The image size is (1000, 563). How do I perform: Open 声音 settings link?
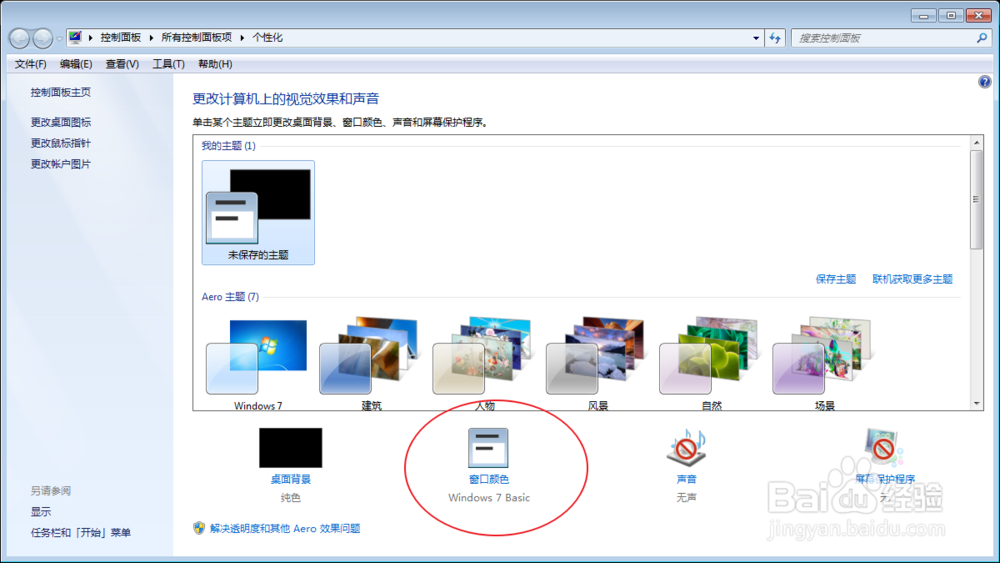[x=686, y=479]
